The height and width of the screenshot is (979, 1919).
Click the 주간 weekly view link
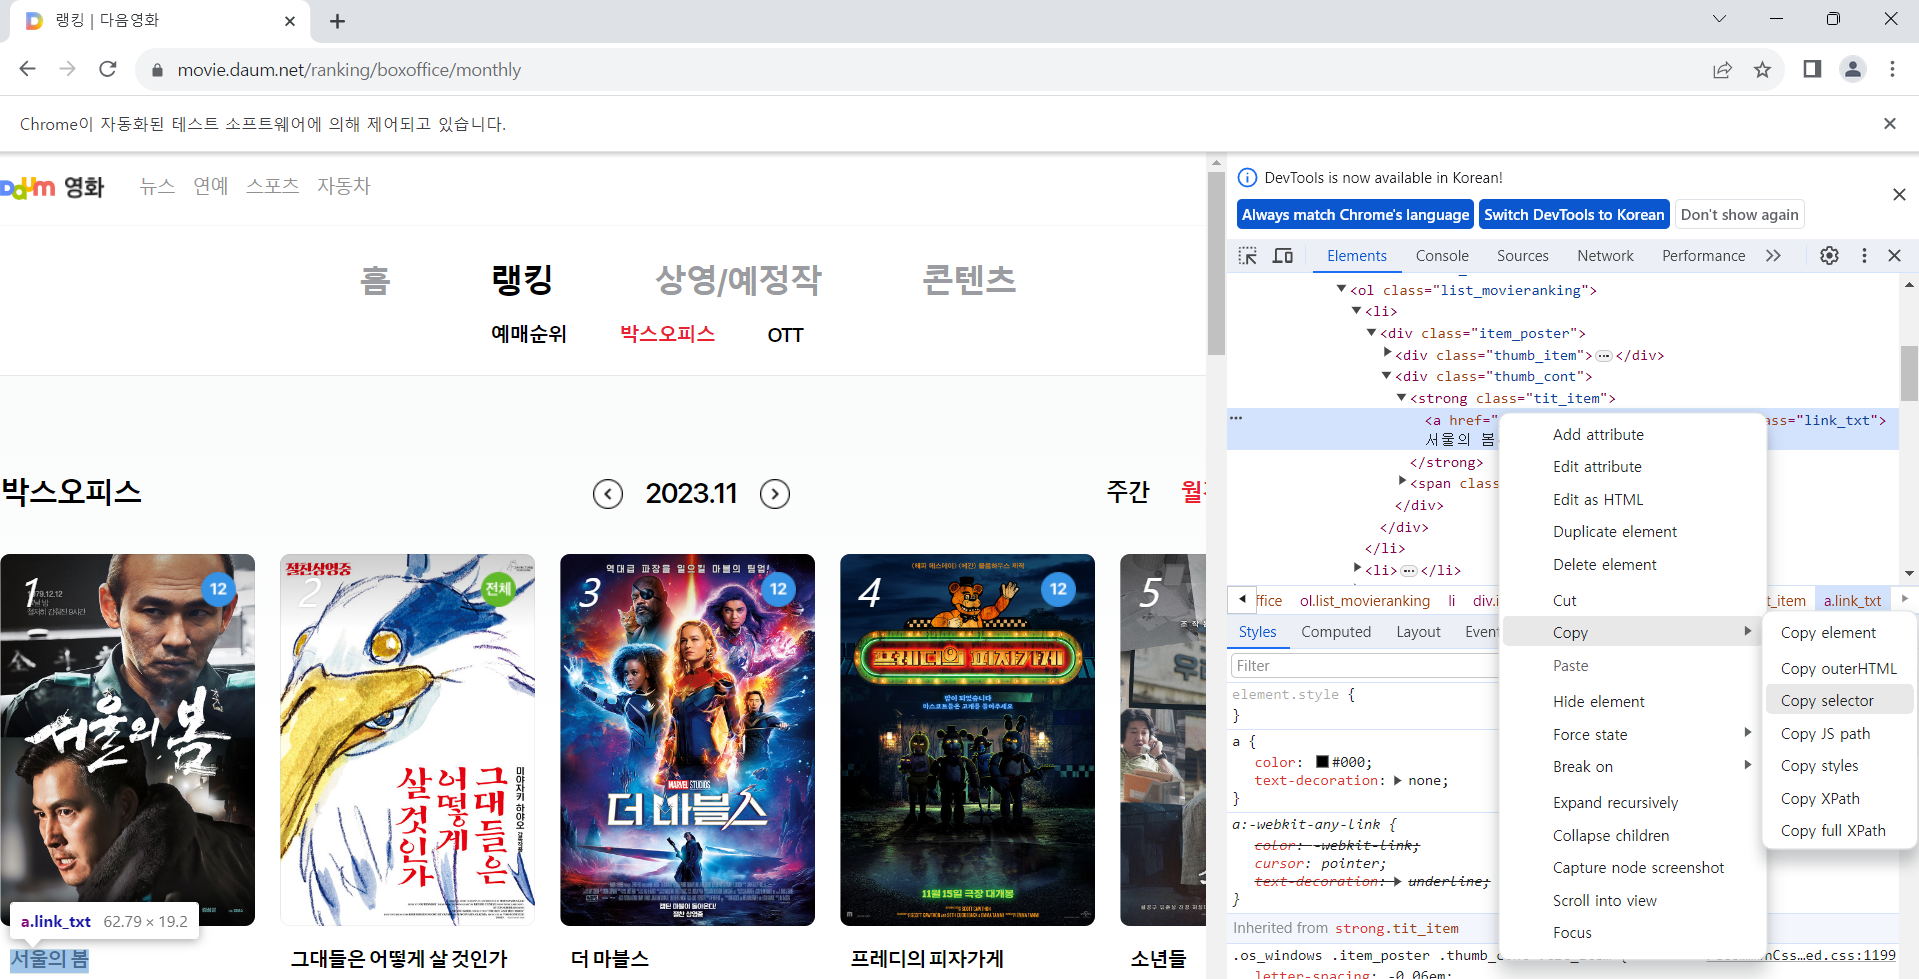point(1128,491)
